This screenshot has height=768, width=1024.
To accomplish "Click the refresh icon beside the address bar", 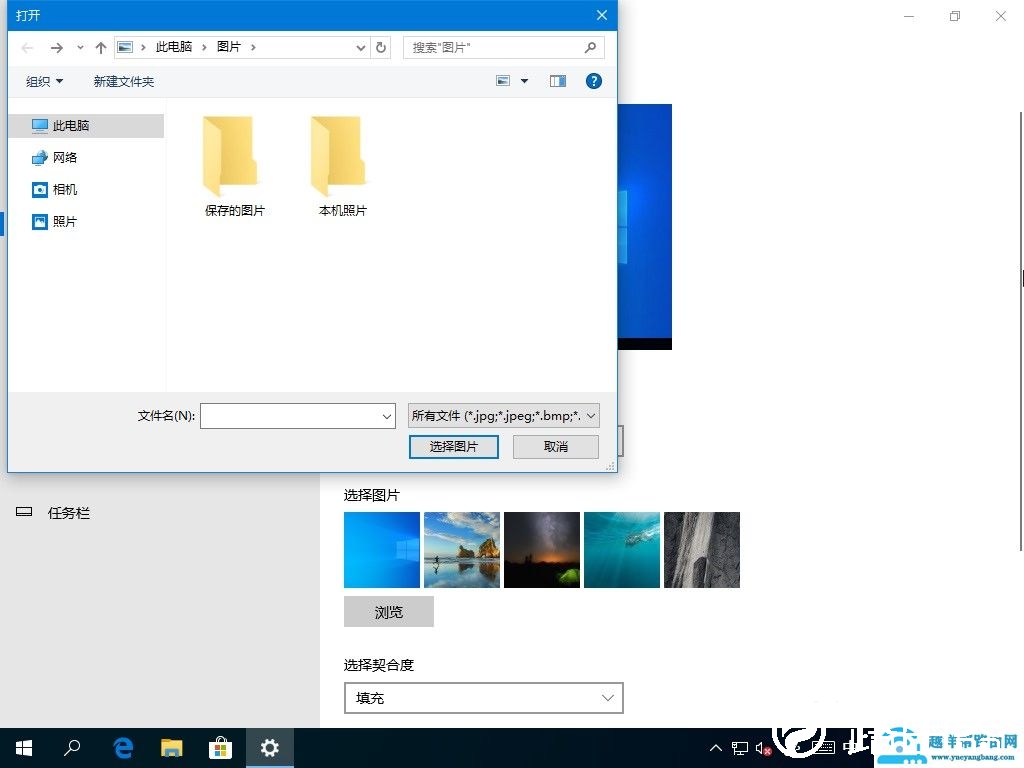I will coord(381,47).
